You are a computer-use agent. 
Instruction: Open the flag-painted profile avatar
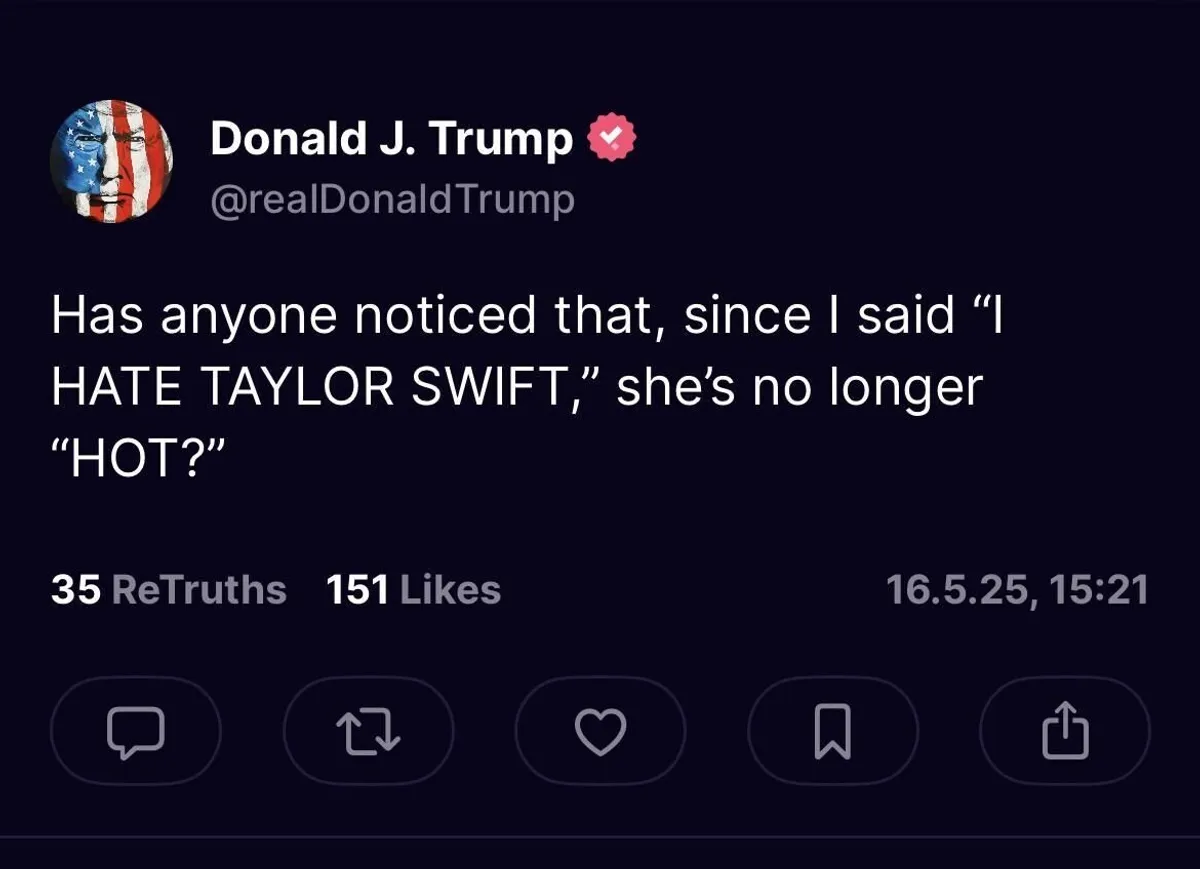tap(112, 161)
